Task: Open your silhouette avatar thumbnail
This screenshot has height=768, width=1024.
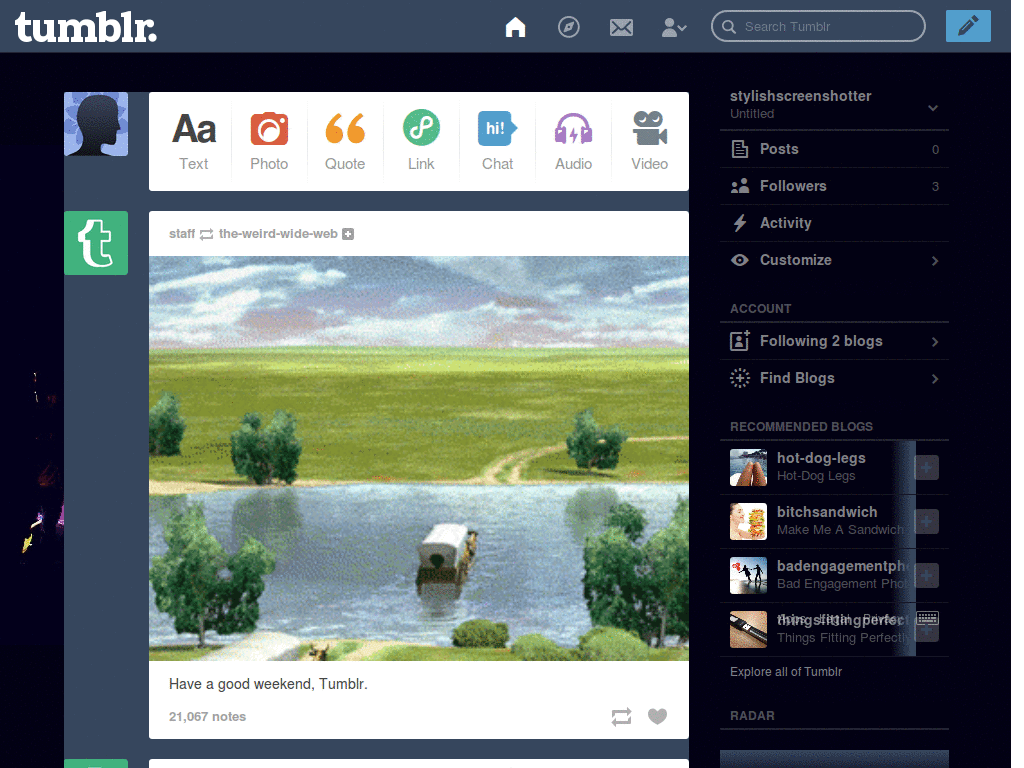Action: tap(96, 124)
